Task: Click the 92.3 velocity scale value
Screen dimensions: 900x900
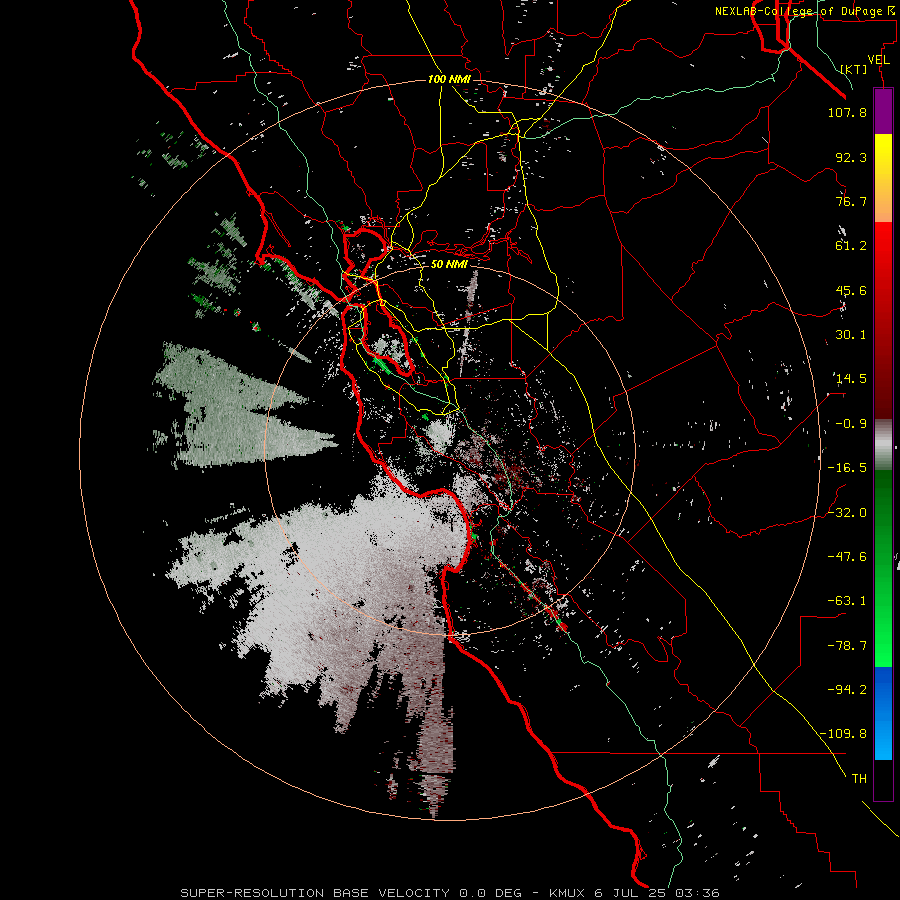Action: (851, 157)
